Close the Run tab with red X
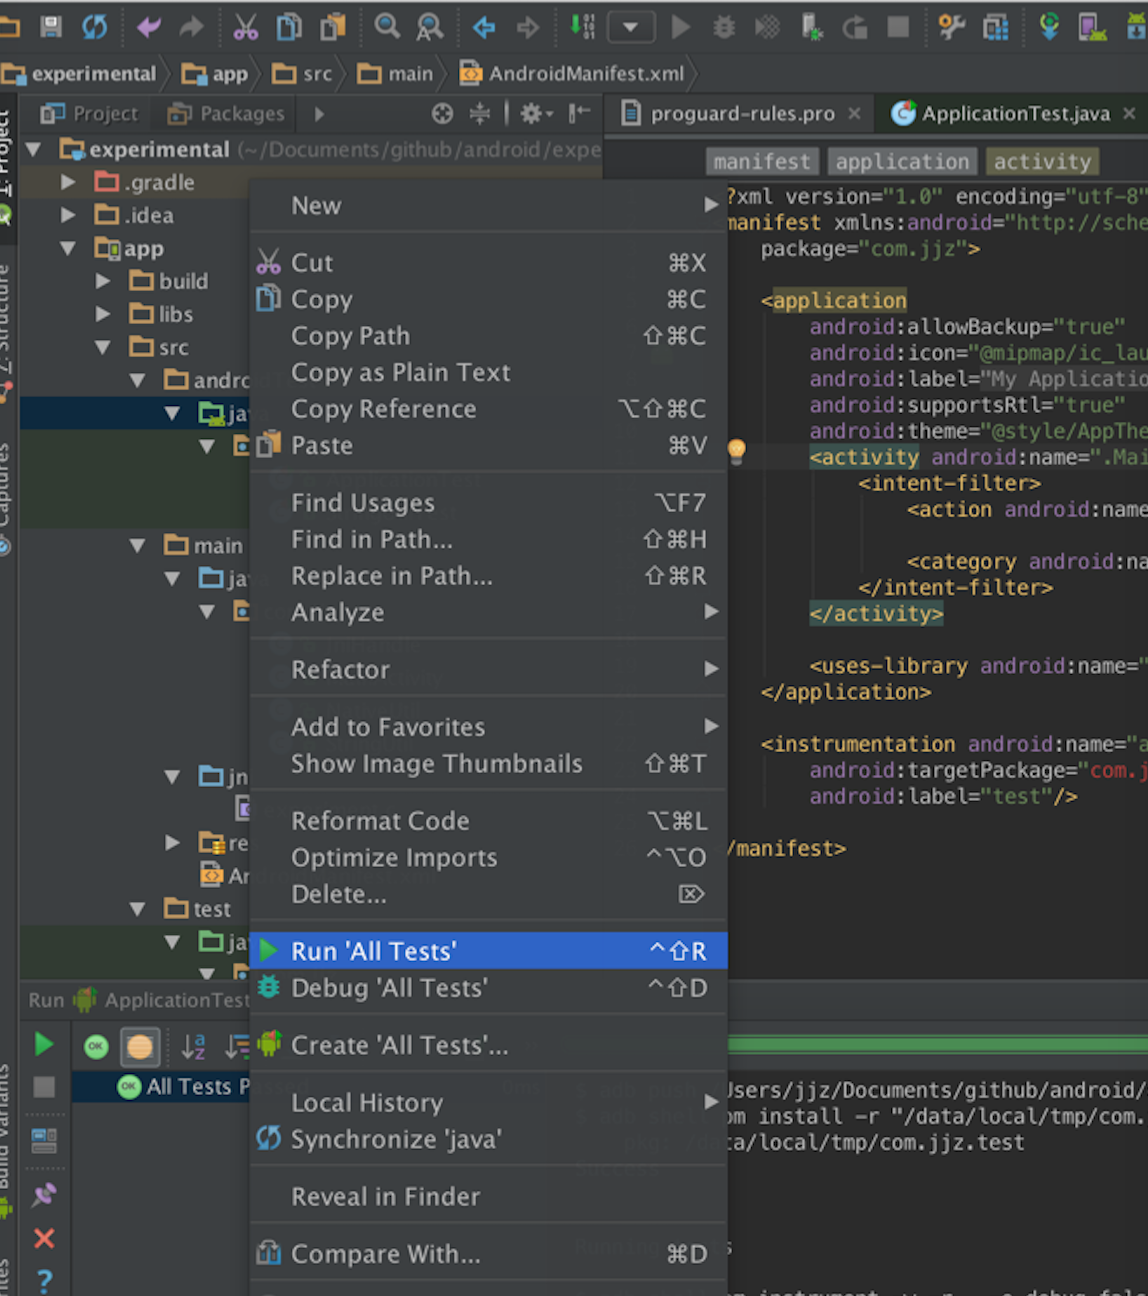1148x1296 pixels. (44, 1239)
